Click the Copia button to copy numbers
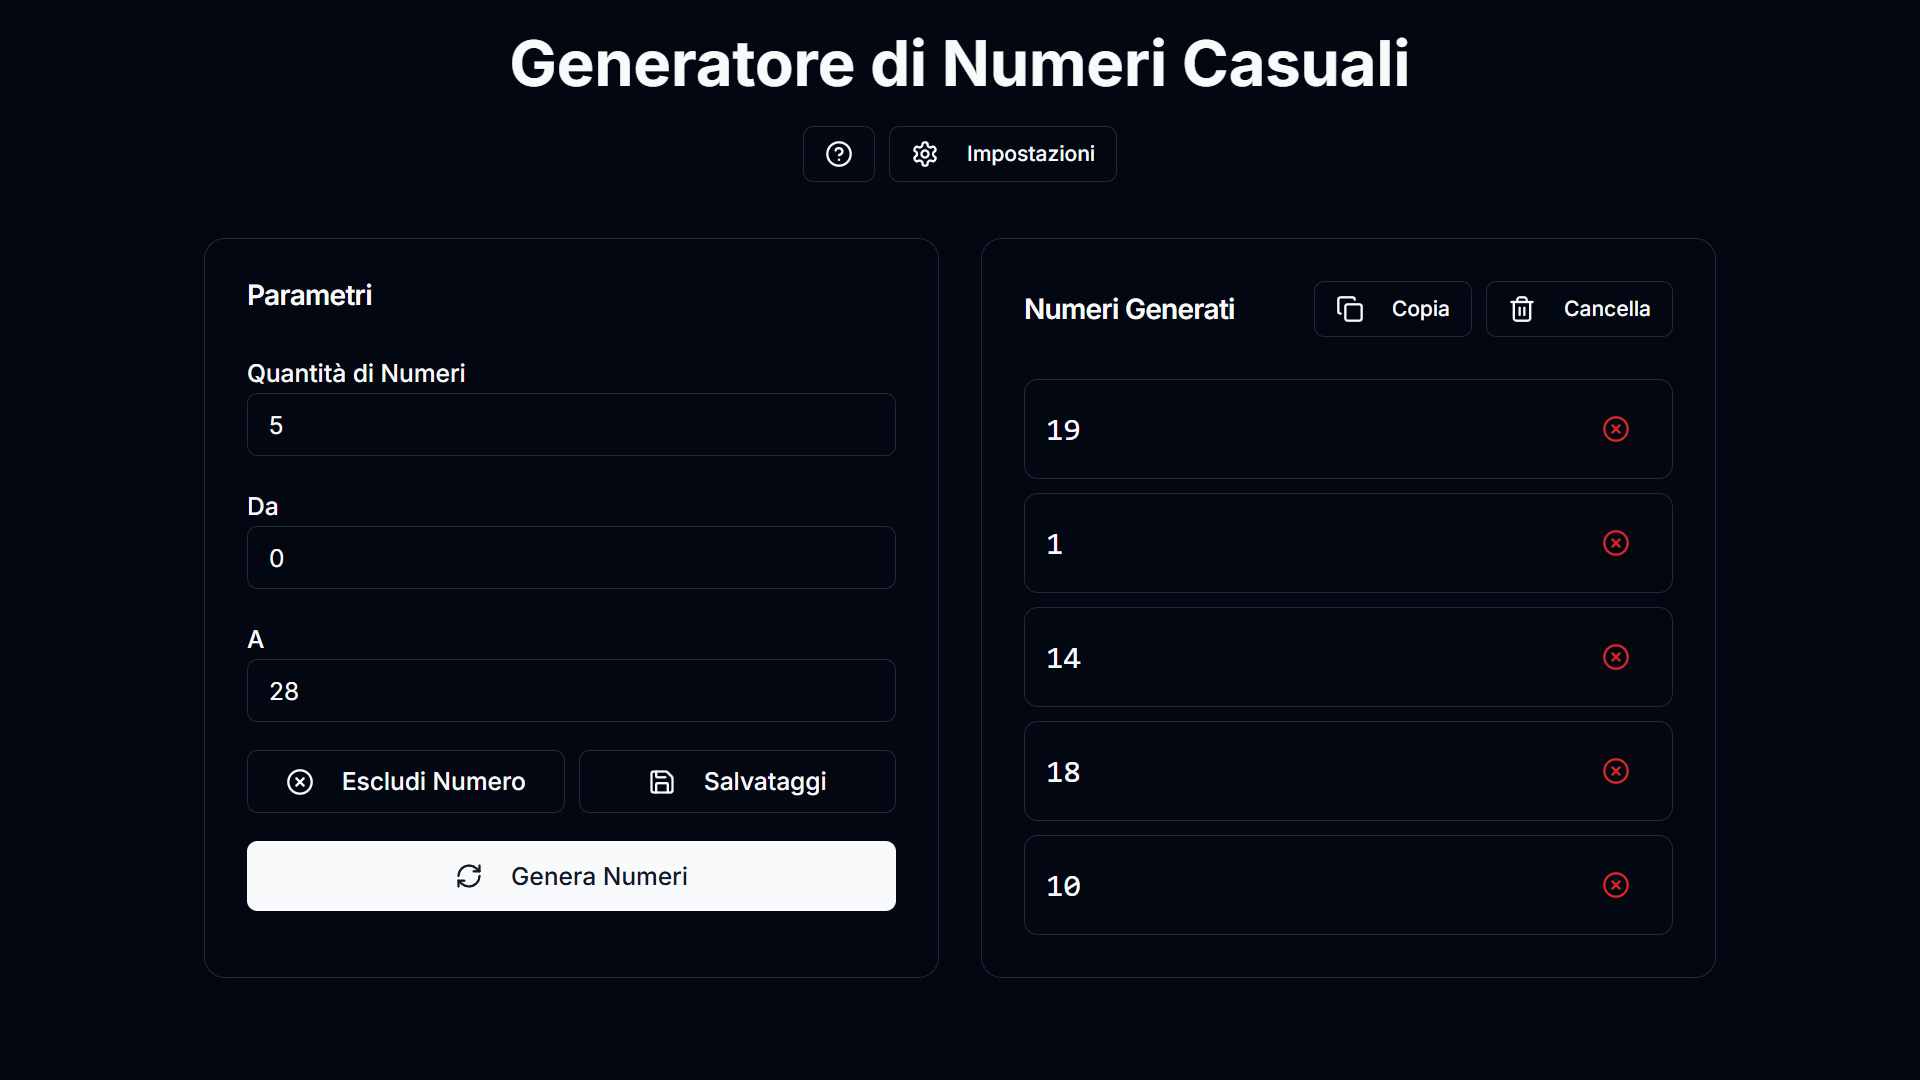Screen dimensions: 1920x1080 (1392, 308)
